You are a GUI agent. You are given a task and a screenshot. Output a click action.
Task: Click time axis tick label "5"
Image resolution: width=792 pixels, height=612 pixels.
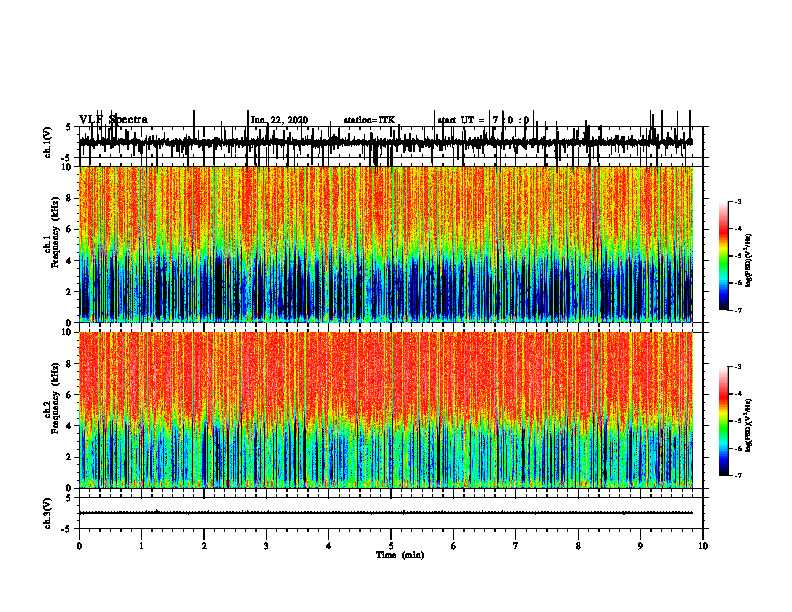coord(391,546)
